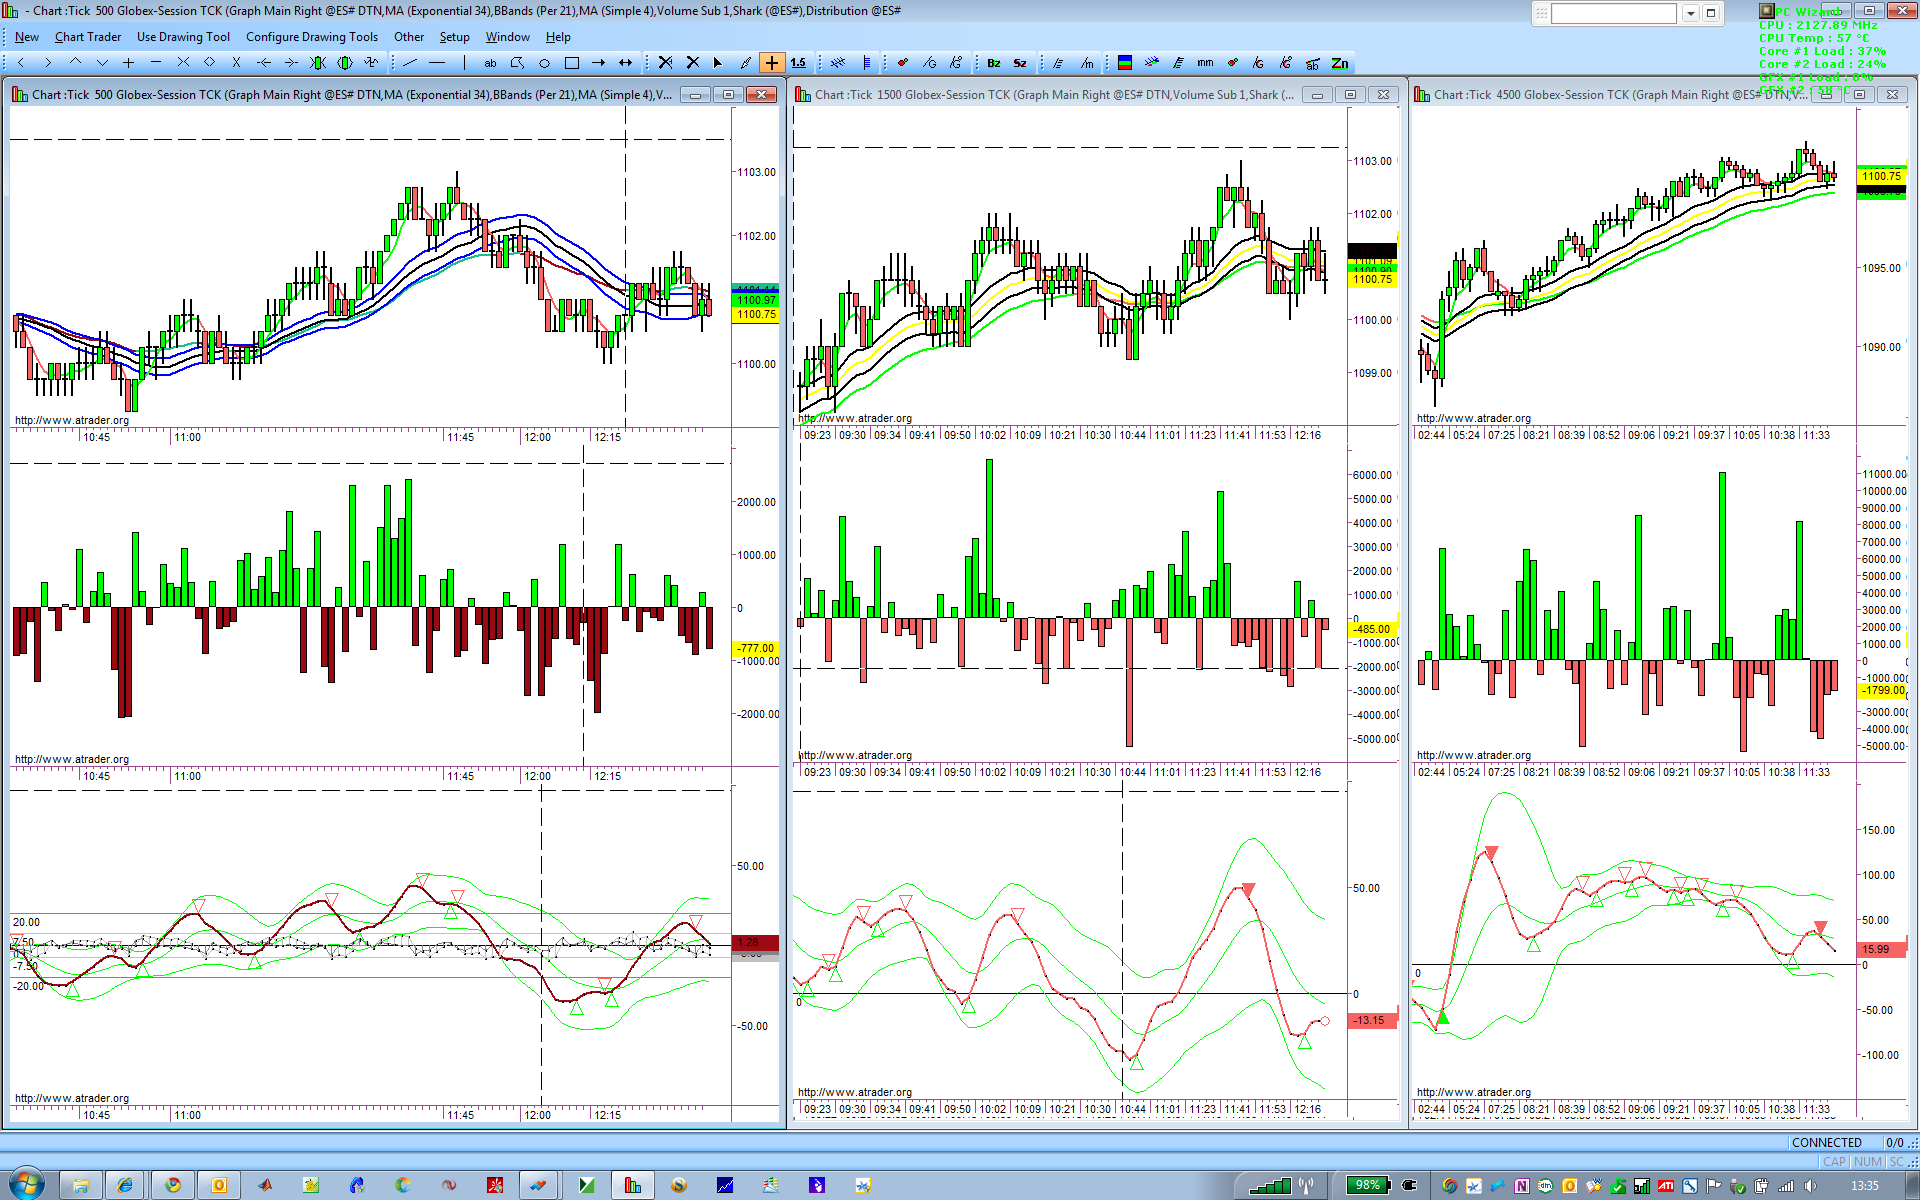This screenshot has height=1200, width=1920.
Task: Click the red -13.15 oscillator value label
Action: [1372, 1021]
